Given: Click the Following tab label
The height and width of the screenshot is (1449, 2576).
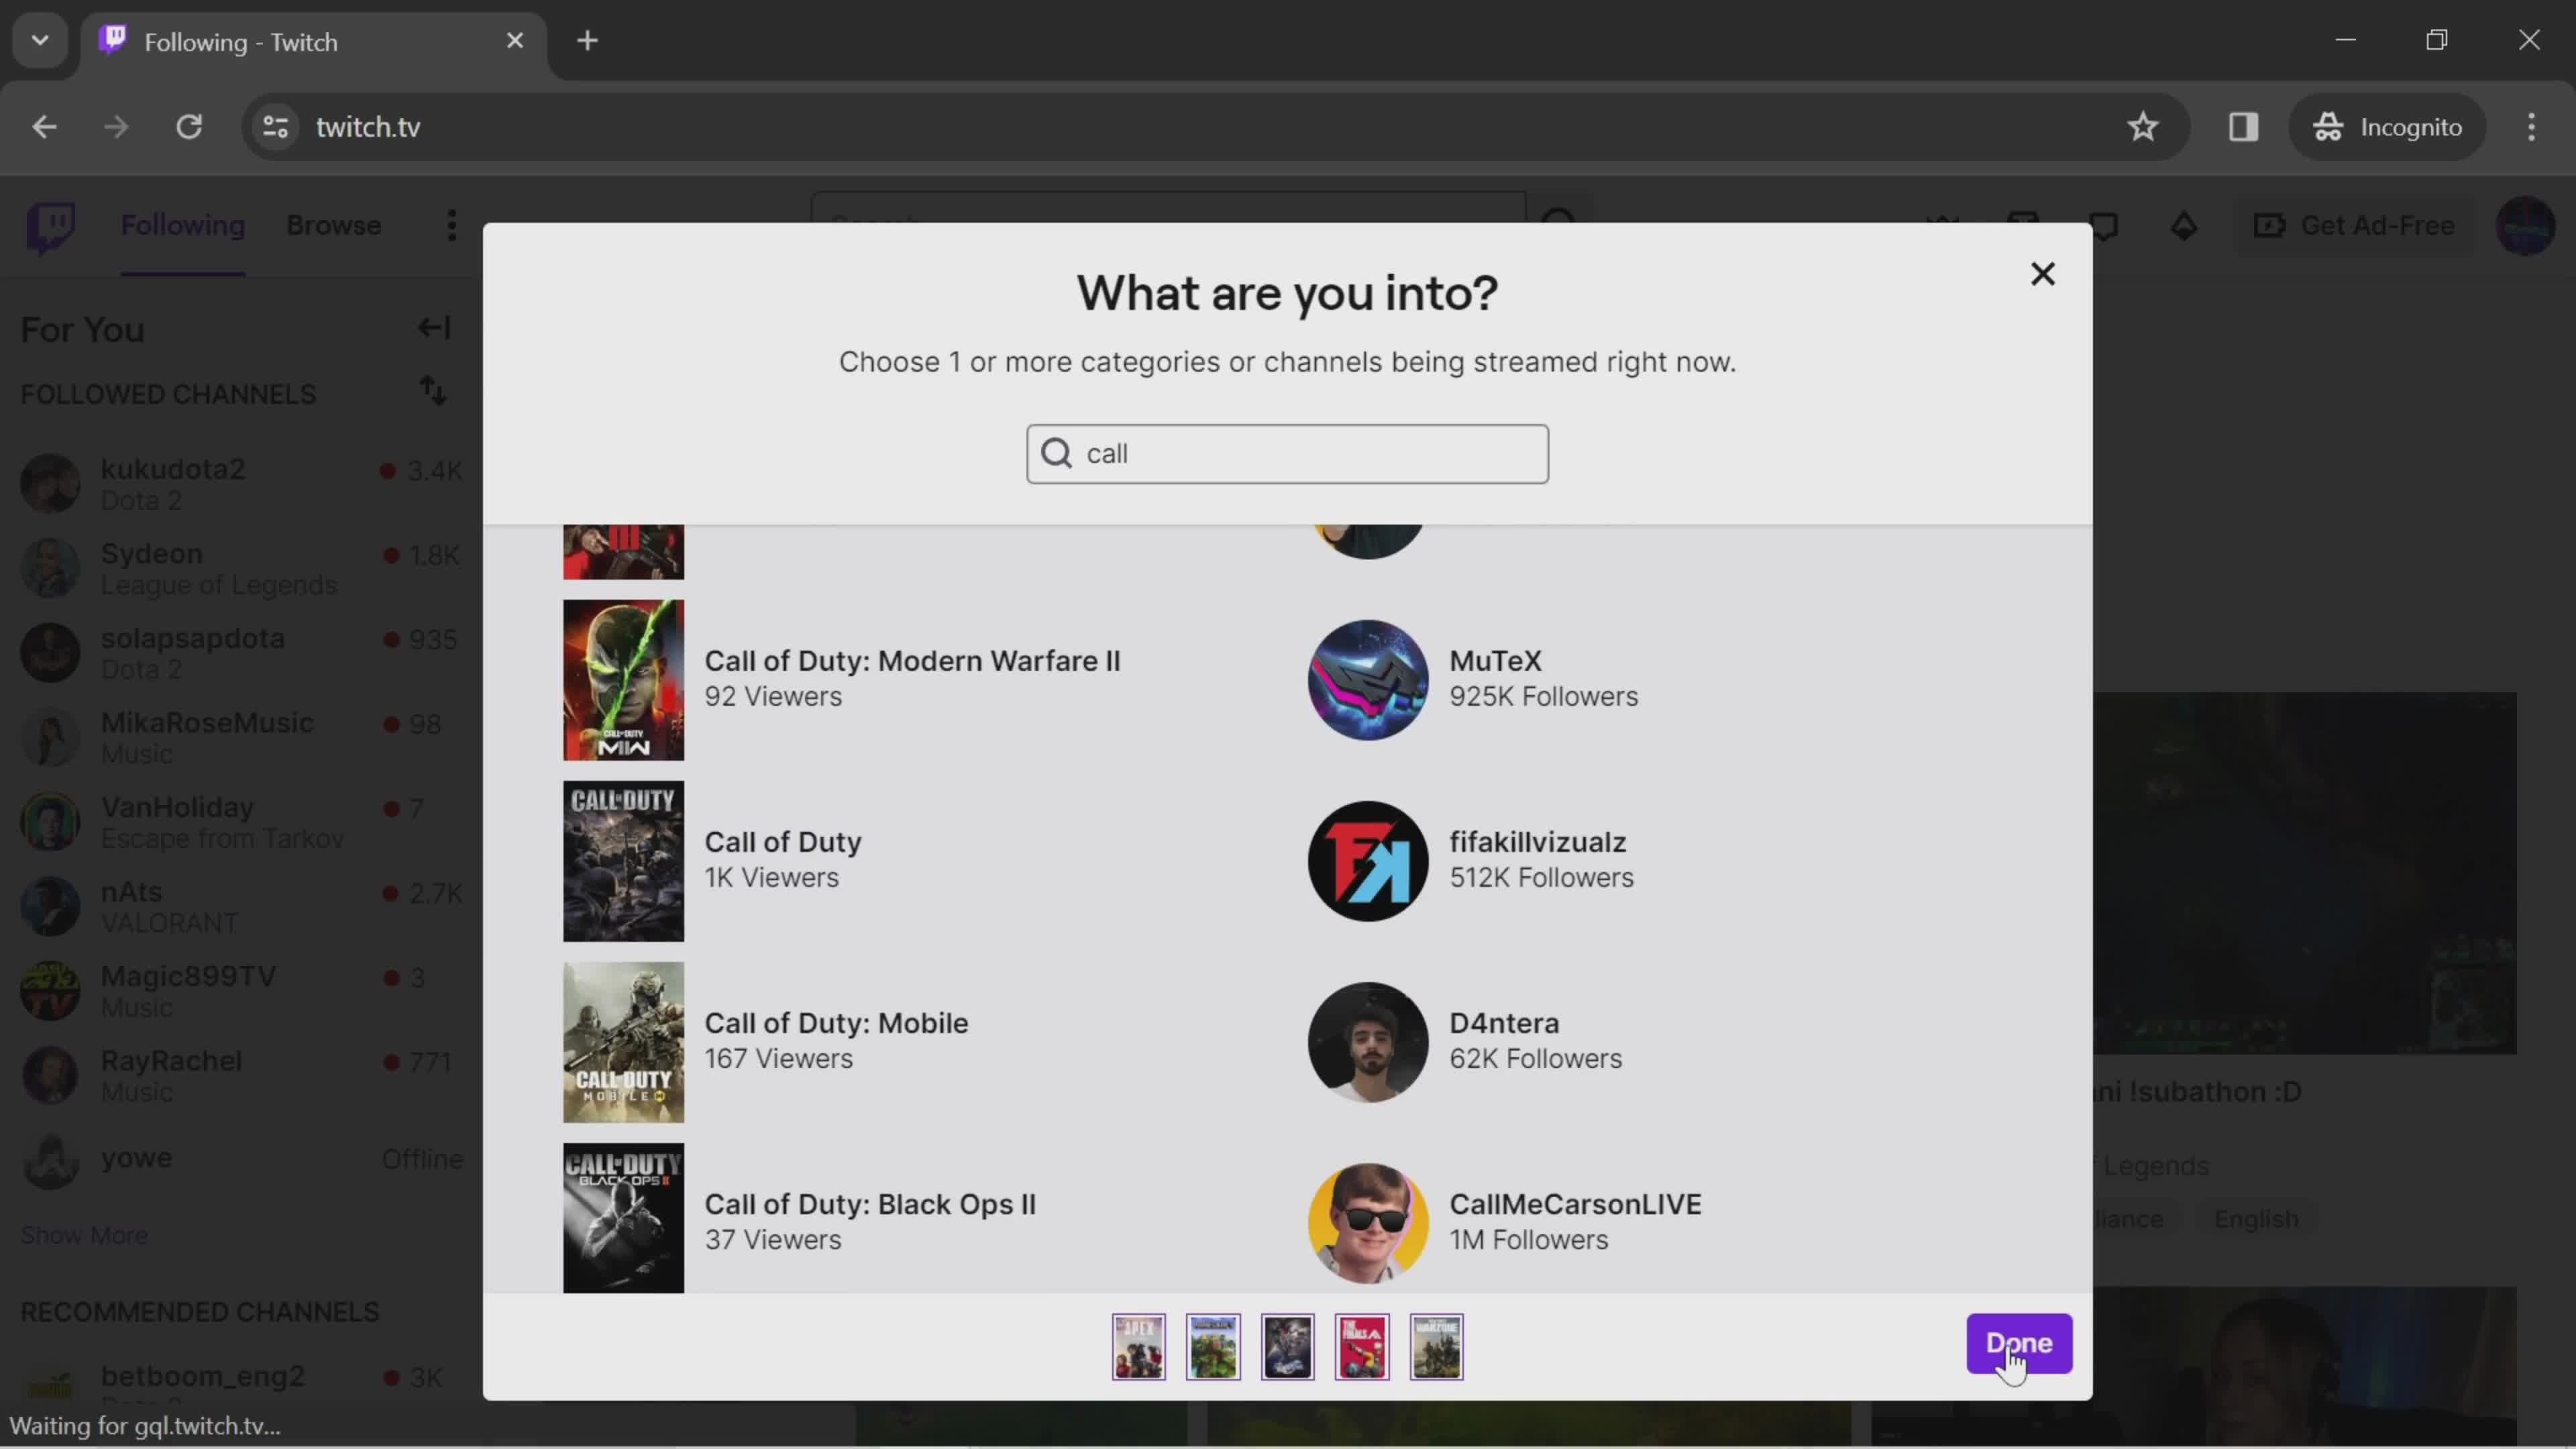Looking at the screenshot, I should (182, 225).
